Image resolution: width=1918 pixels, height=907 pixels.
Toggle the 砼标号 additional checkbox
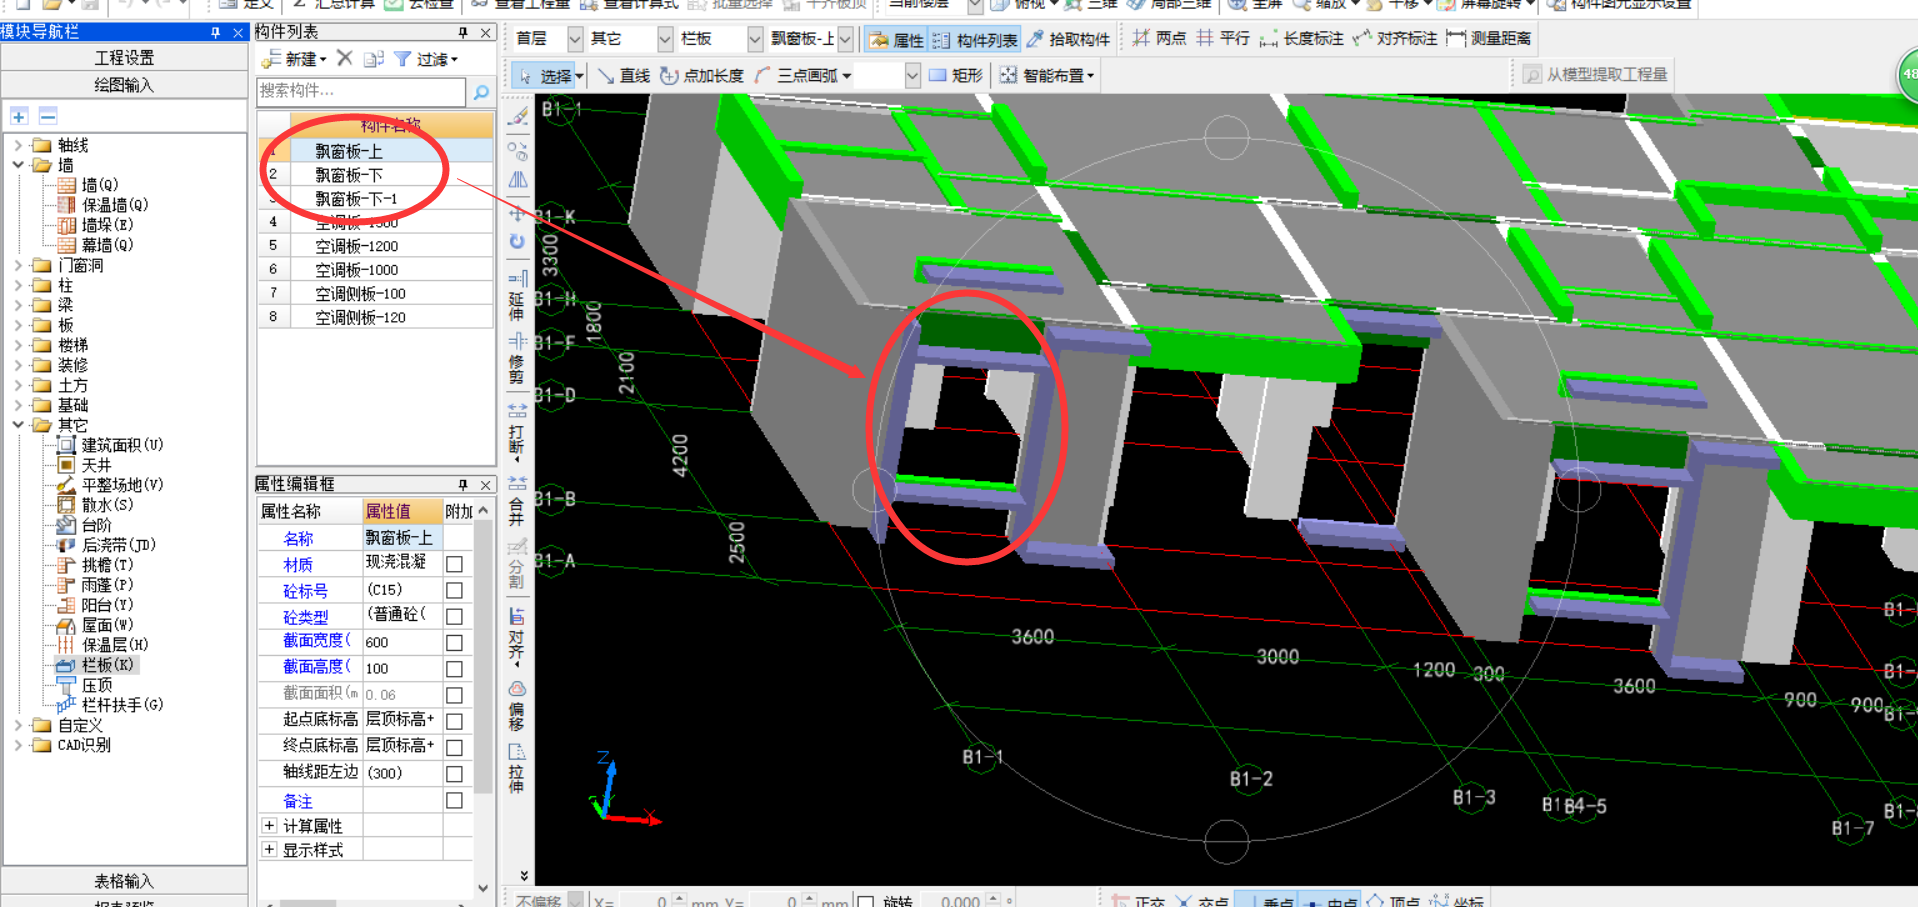point(454,590)
